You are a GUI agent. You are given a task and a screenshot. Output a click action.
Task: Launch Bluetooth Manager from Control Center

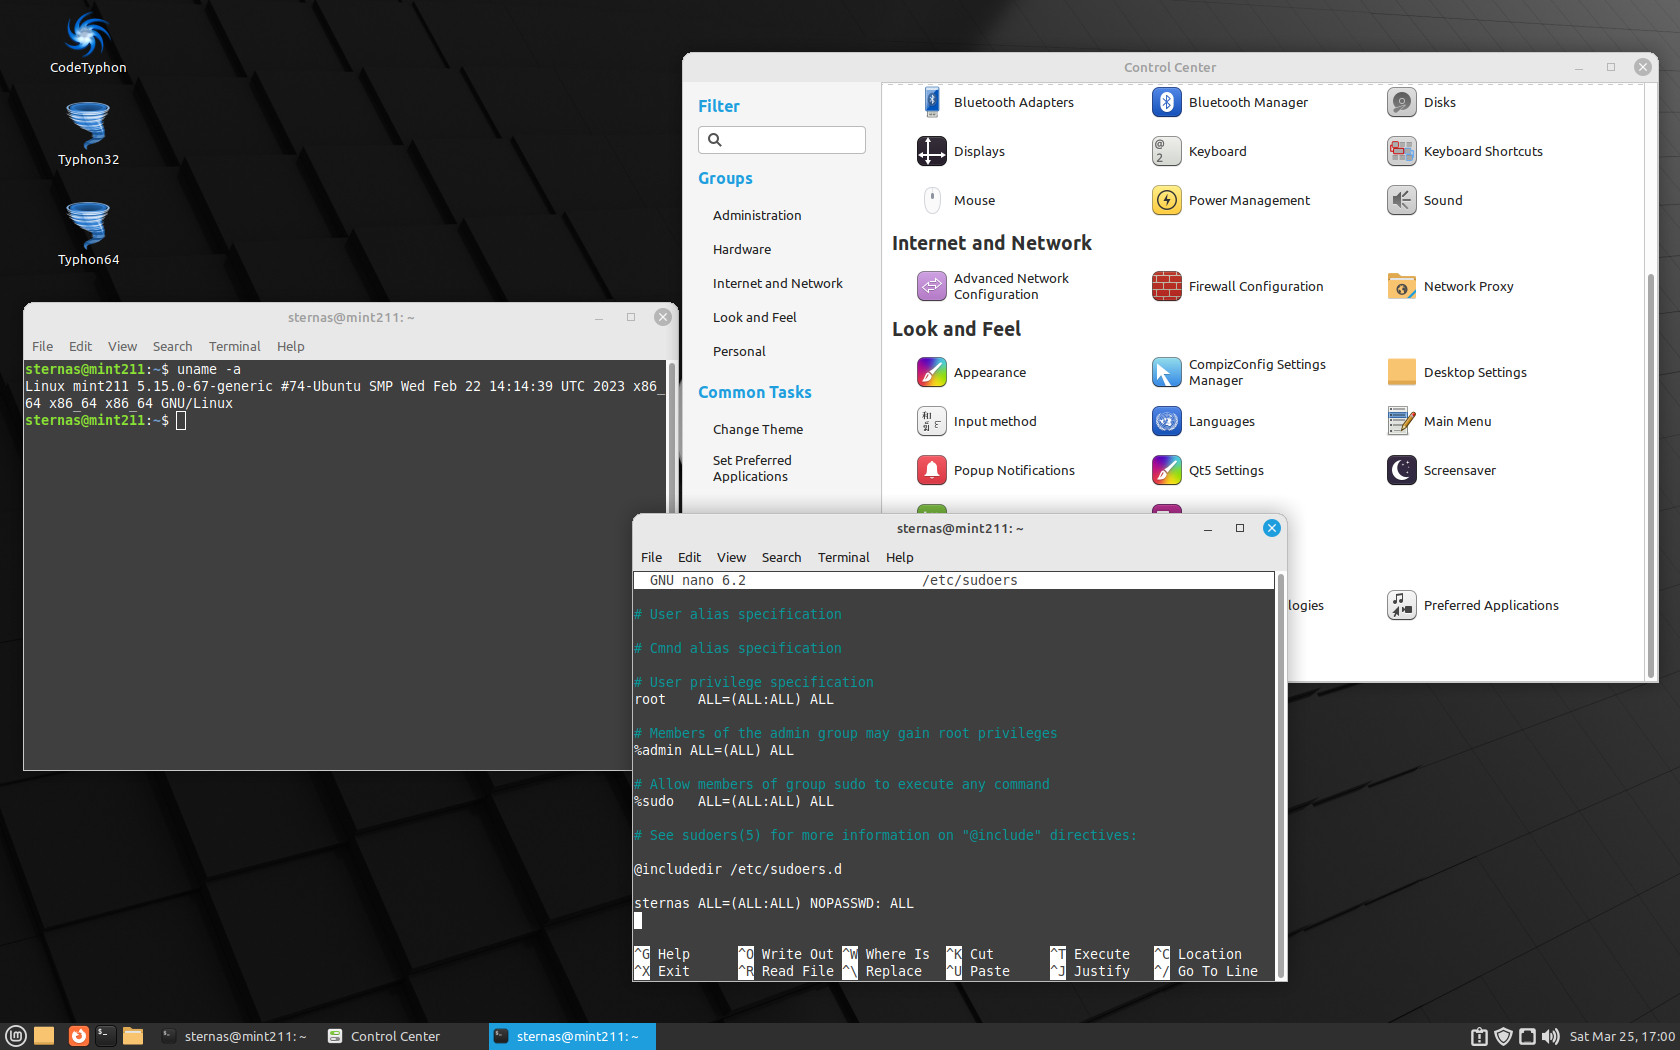coord(1166,102)
